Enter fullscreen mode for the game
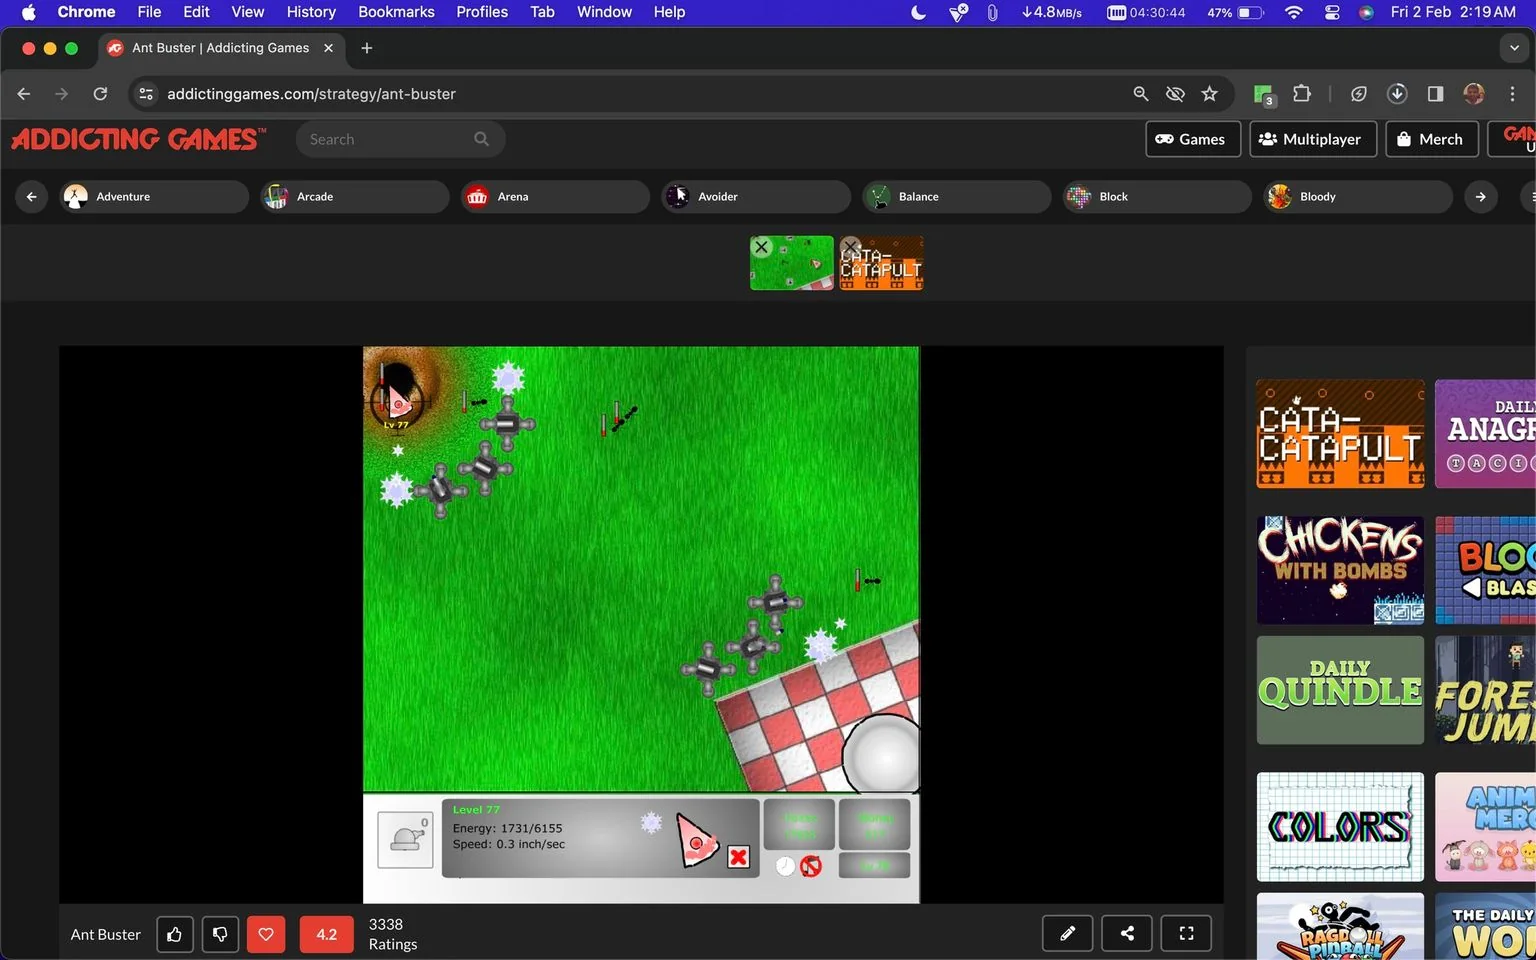This screenshot has width=1536, height=960. point(1186,933)
